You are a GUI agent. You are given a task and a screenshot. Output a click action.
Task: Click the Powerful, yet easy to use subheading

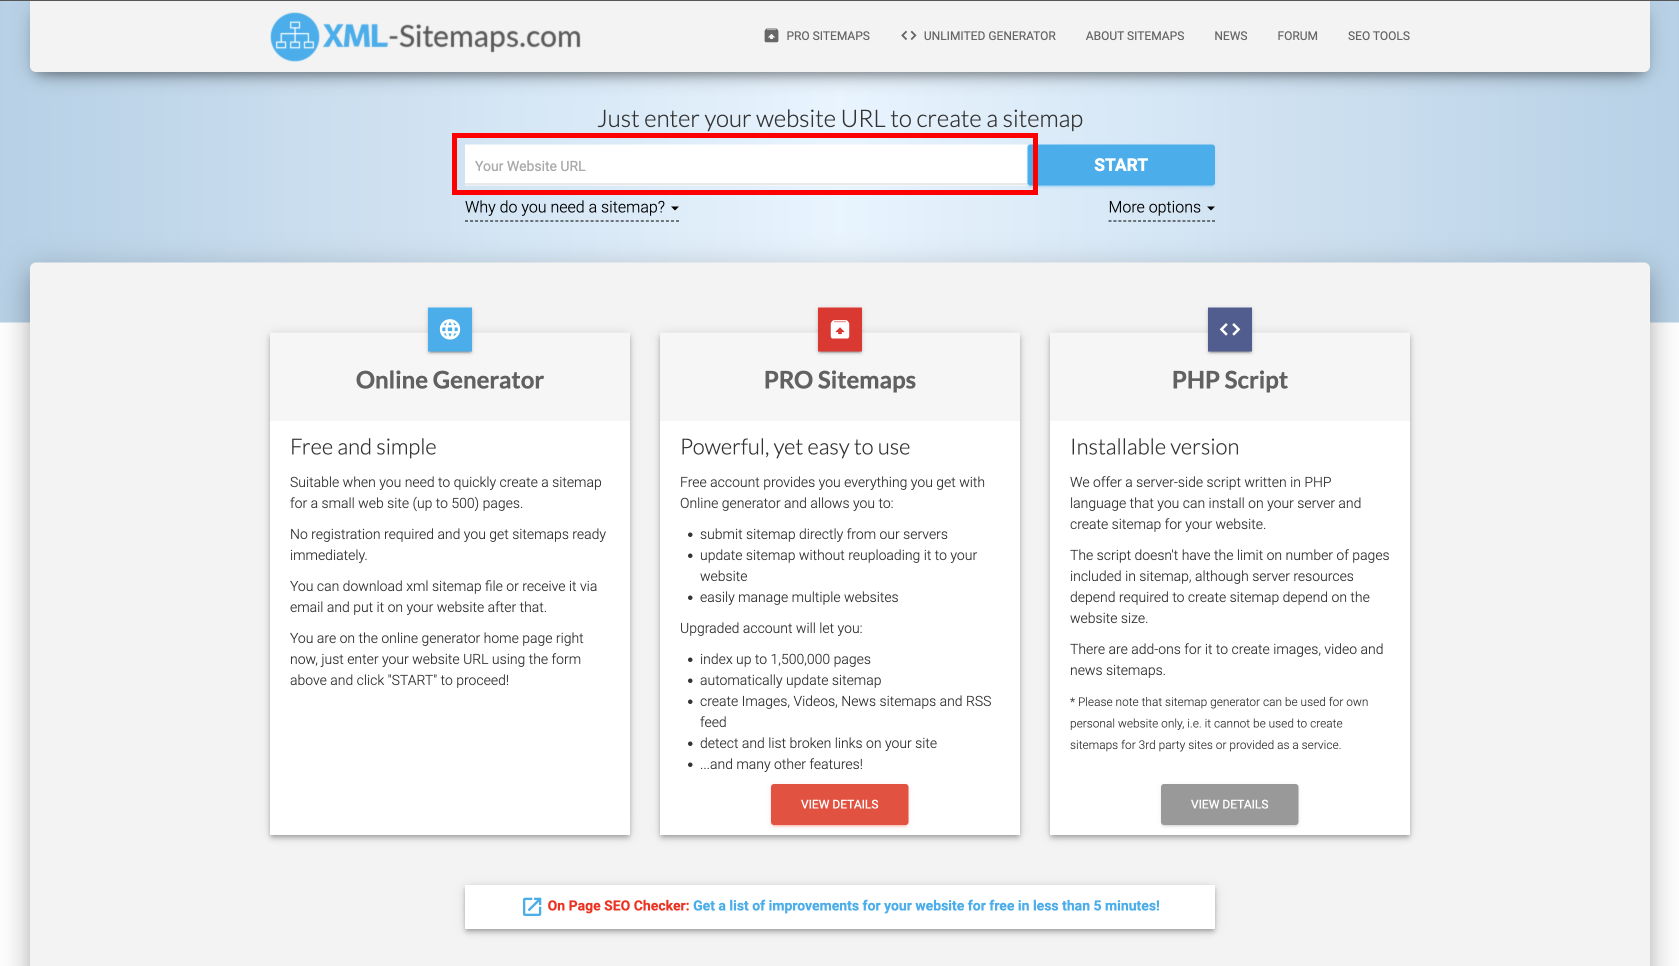click(795, 447)
